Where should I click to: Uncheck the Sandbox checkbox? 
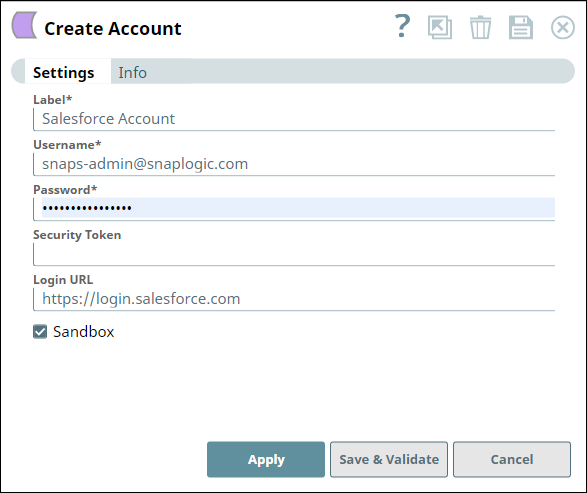click(x=40, y=332)
